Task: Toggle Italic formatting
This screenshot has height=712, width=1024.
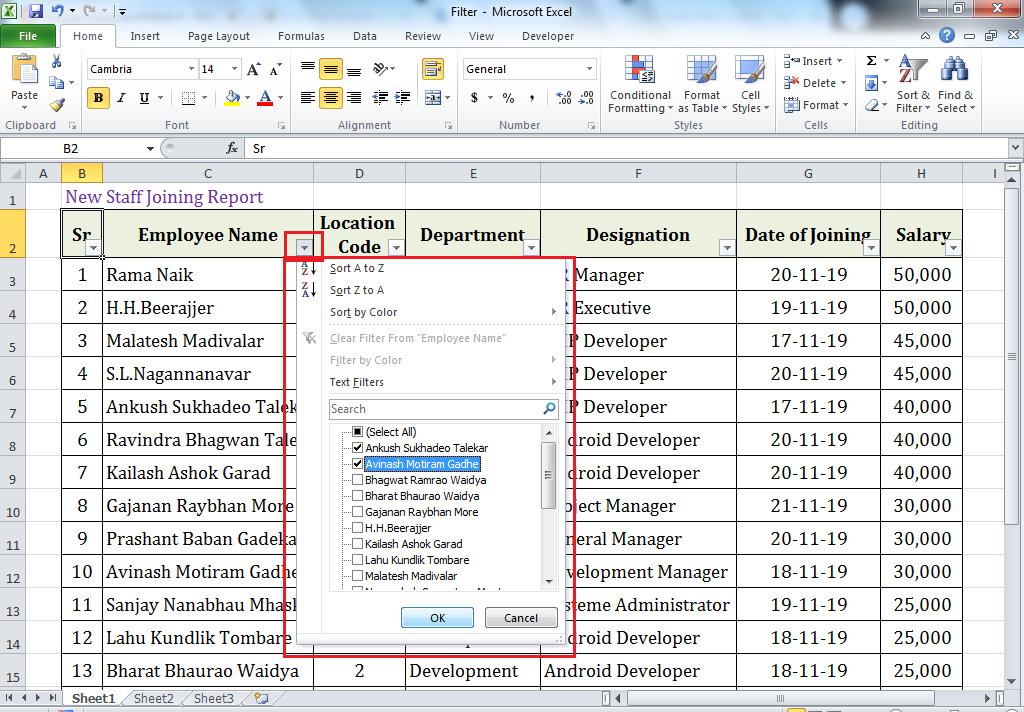Action: point(121,98)
